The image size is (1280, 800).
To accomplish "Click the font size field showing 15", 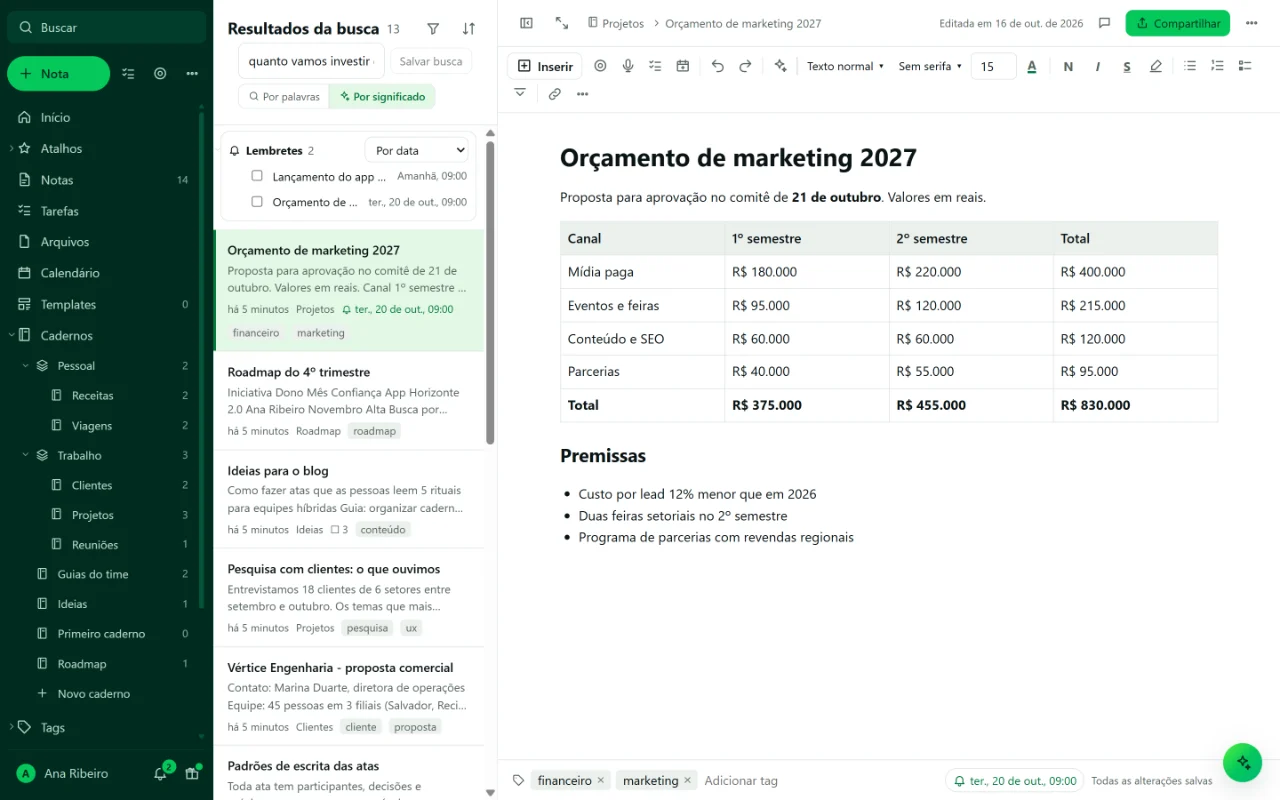I will click(993, 66).
